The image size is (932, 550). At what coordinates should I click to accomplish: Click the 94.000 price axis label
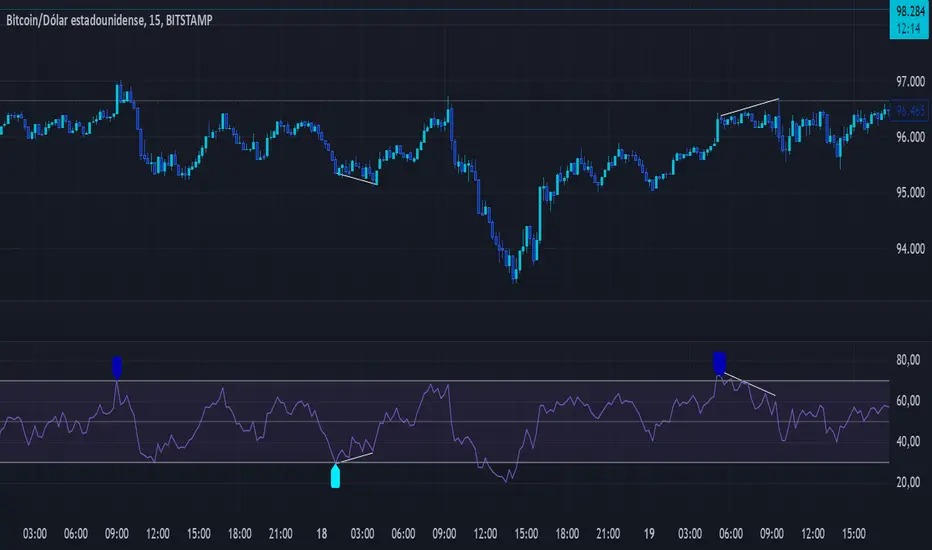(x=910, y=249)
